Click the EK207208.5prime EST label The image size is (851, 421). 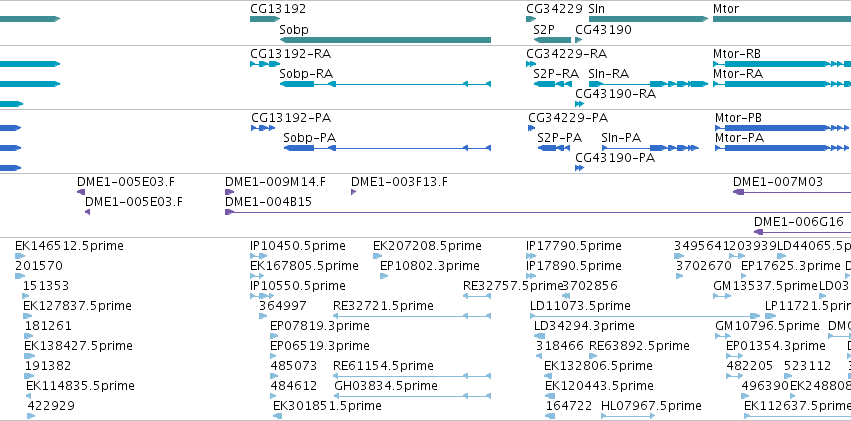[427, 246]
